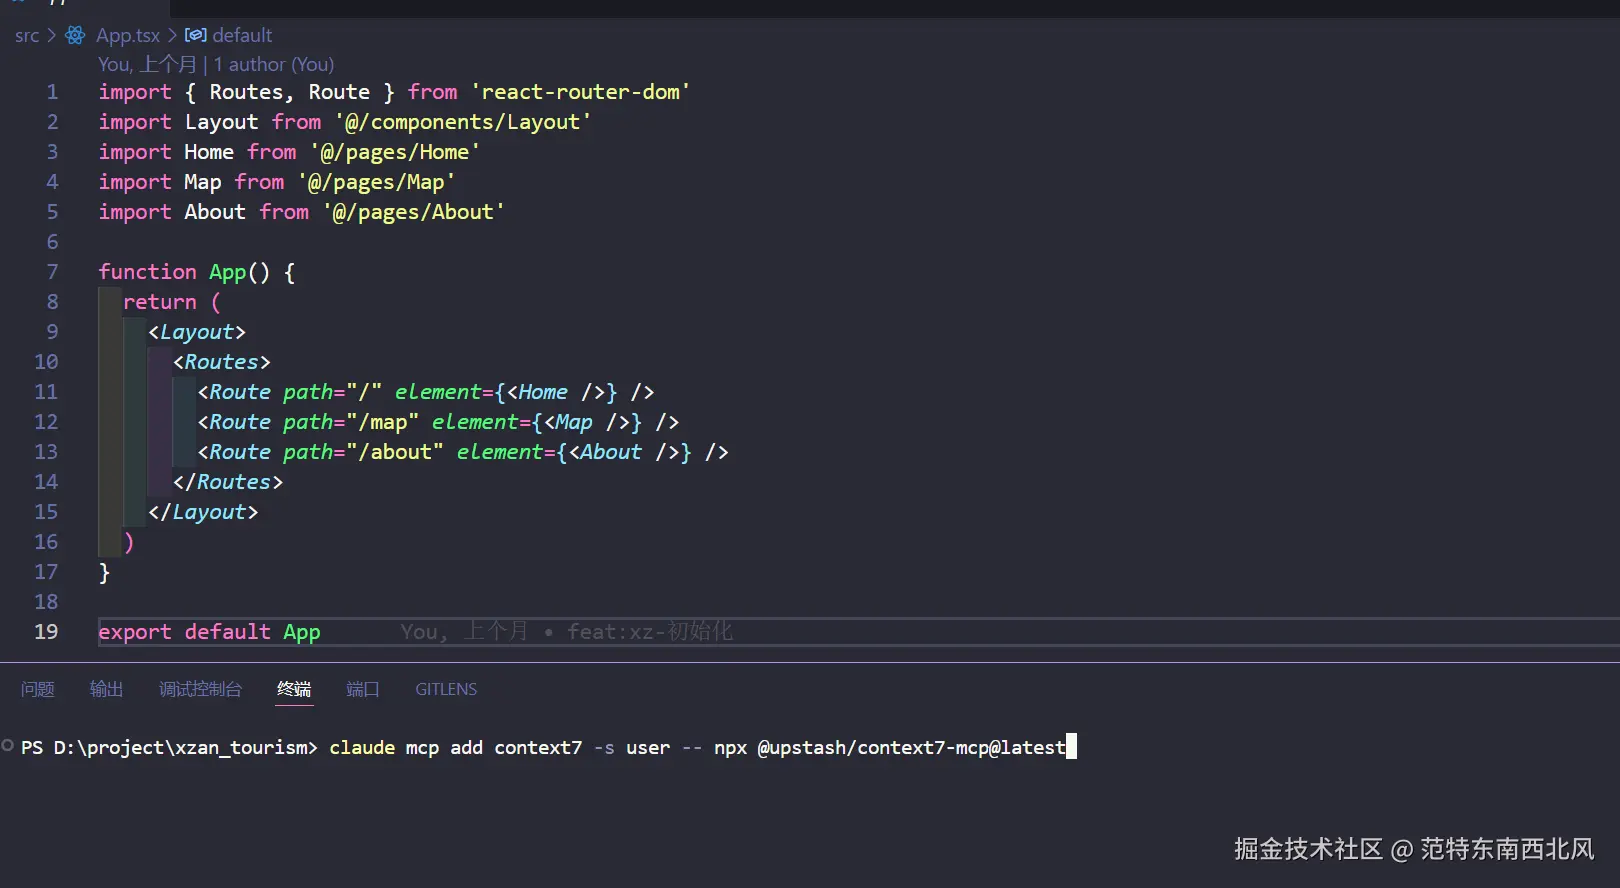Click the Route with path="/"
1620x888 pixels.
tap(426, 392)
